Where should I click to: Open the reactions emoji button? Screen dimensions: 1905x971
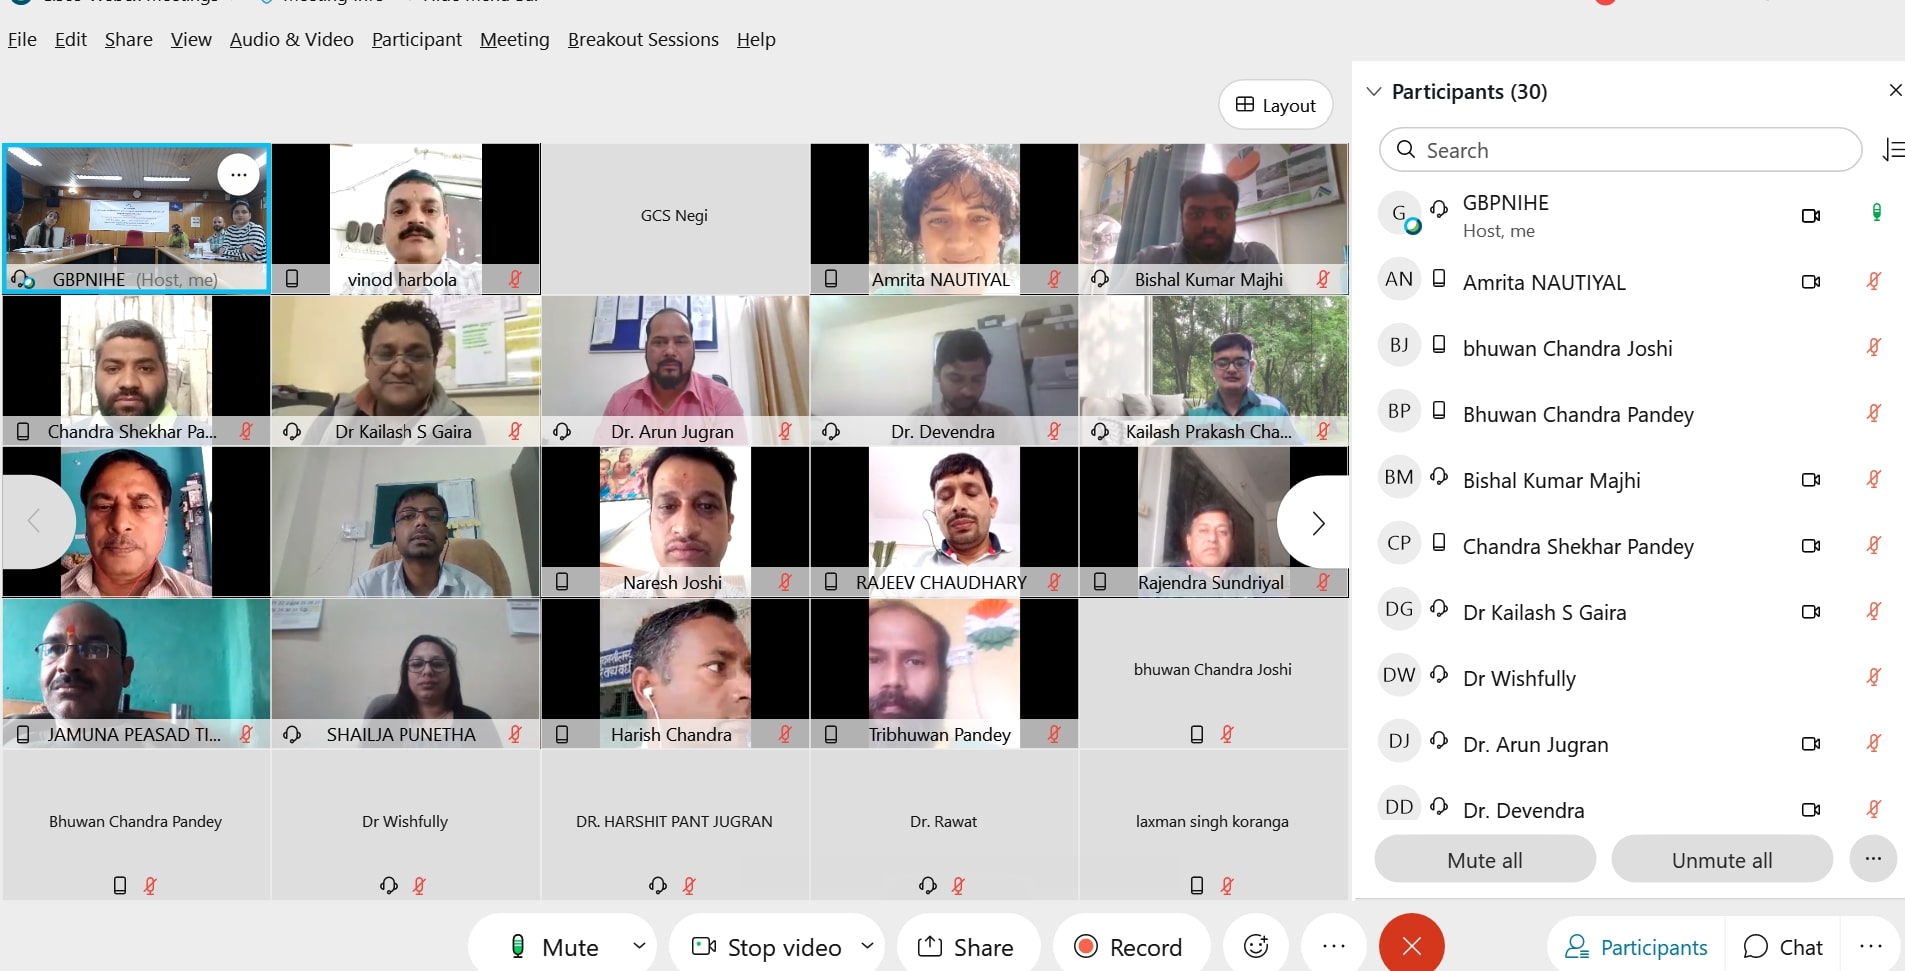[1256, 946]
